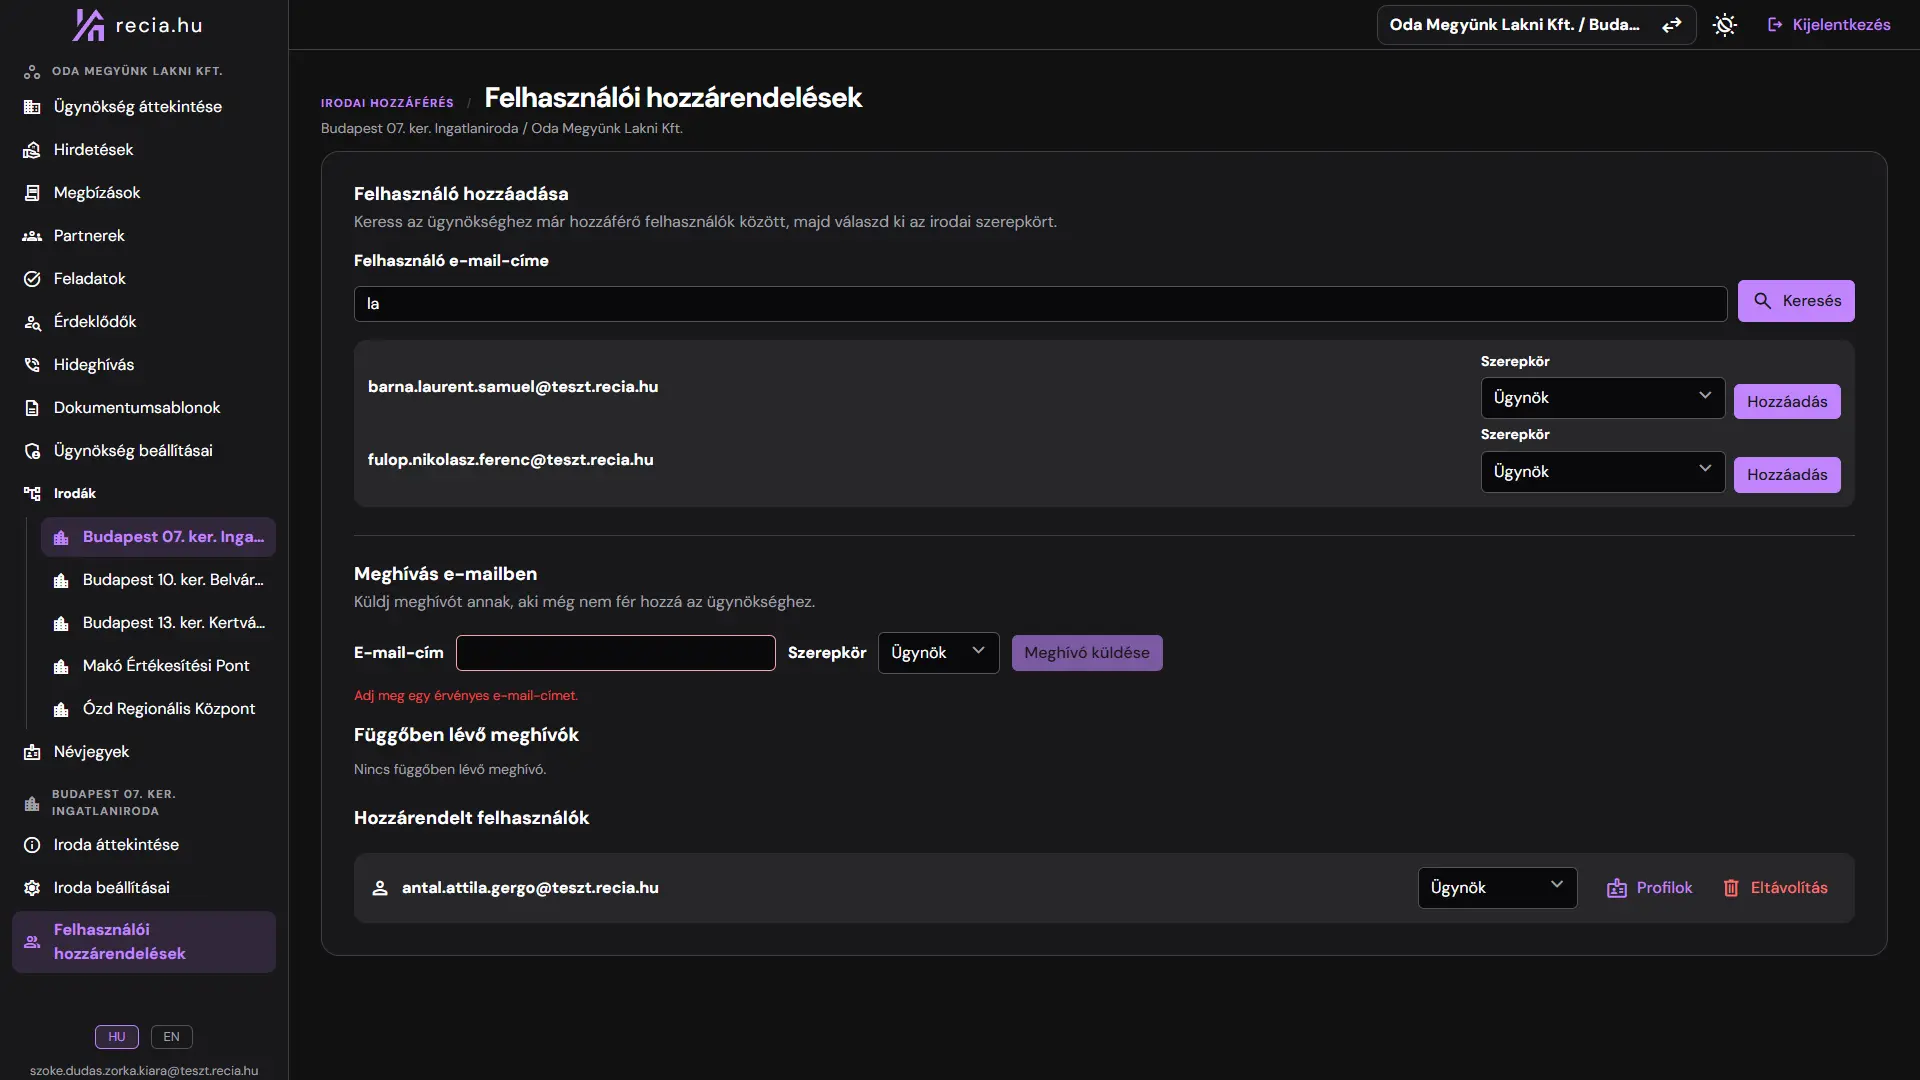
Task: Click the trash icon in Eltávolítás
Action: [x=1731, y=888]
